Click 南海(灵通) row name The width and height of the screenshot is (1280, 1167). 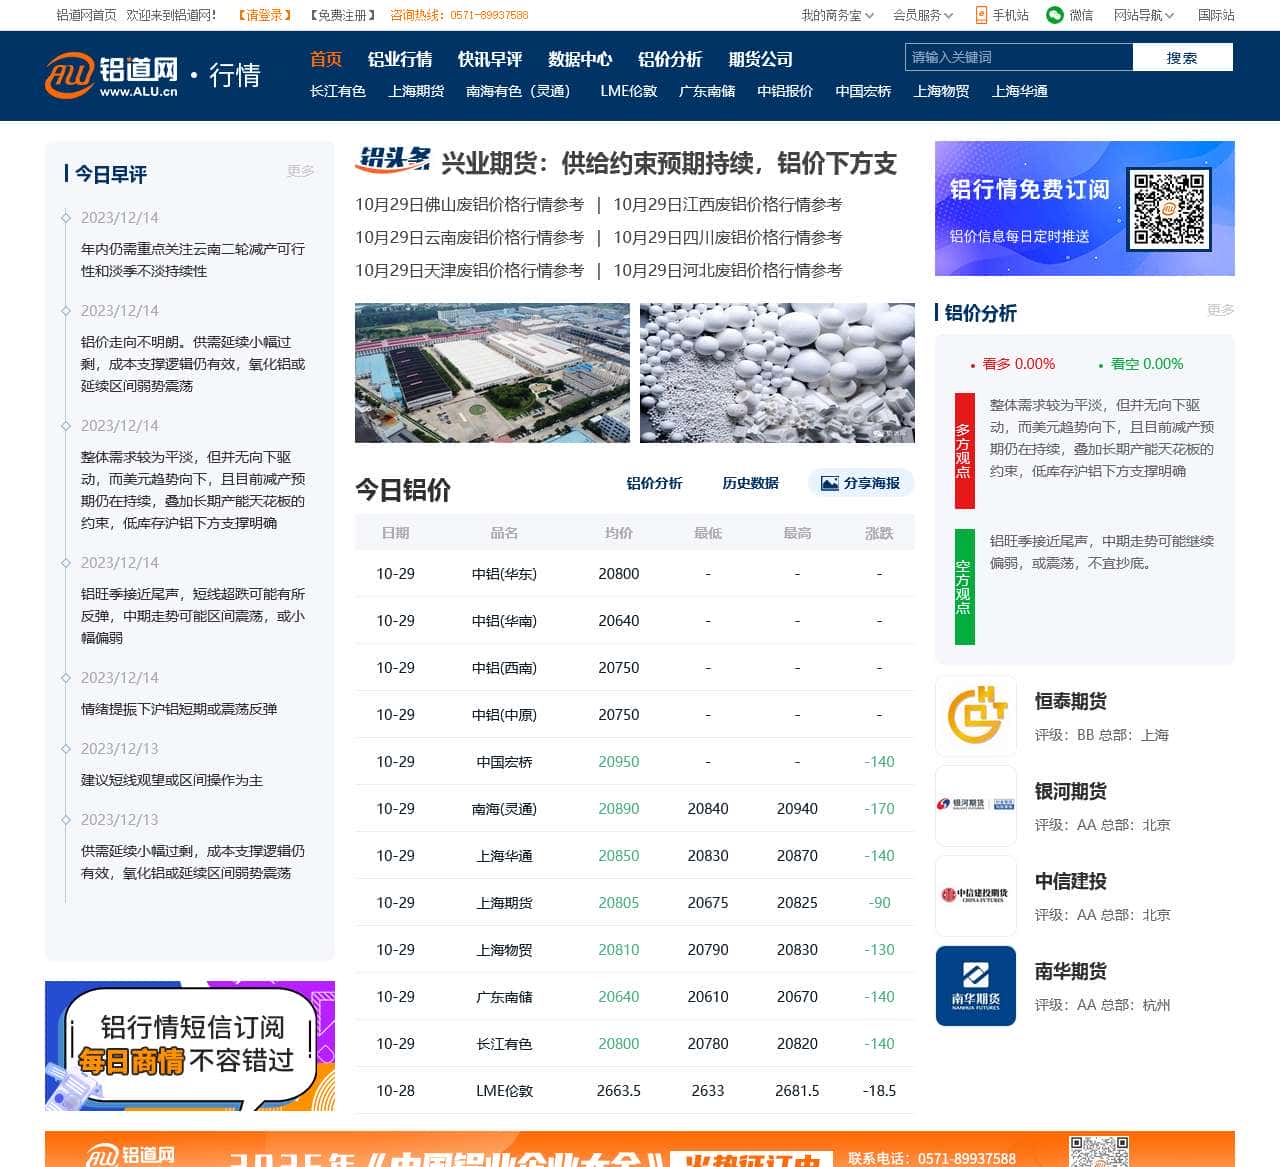tap(504, 809)
